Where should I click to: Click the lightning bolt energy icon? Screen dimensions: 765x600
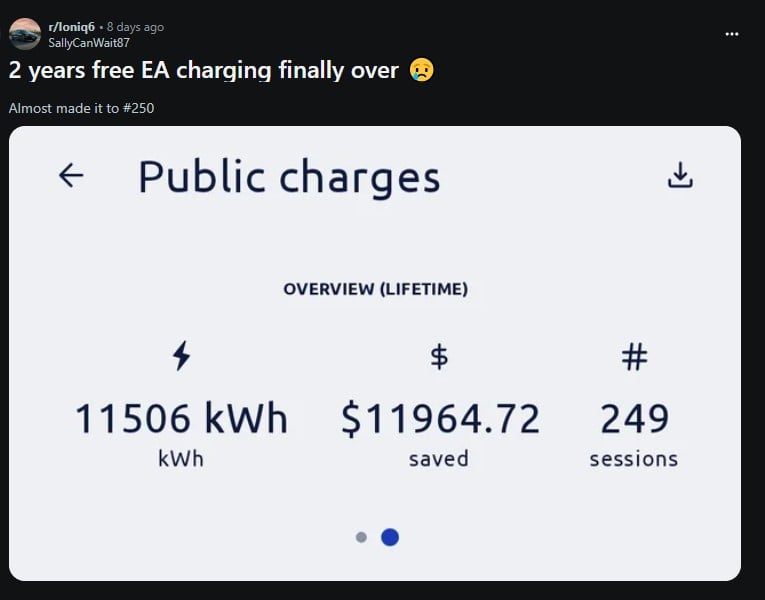coord(181,356)
